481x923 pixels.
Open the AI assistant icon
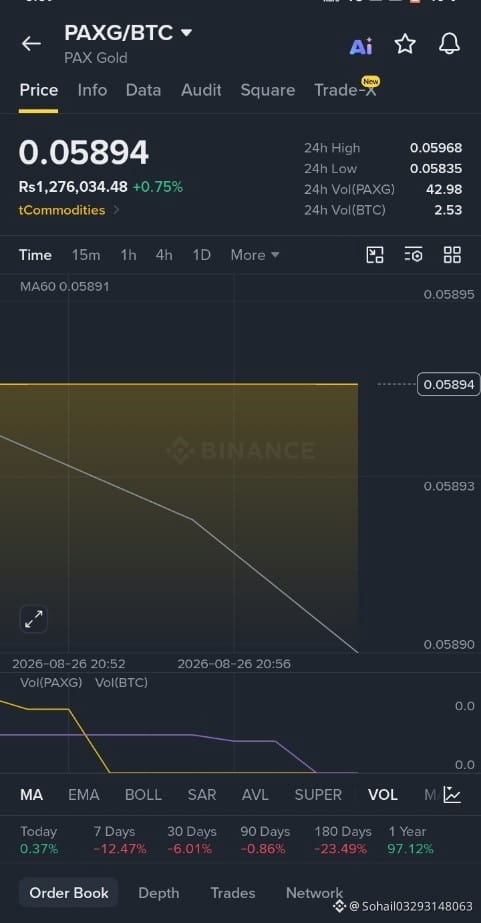361,45
